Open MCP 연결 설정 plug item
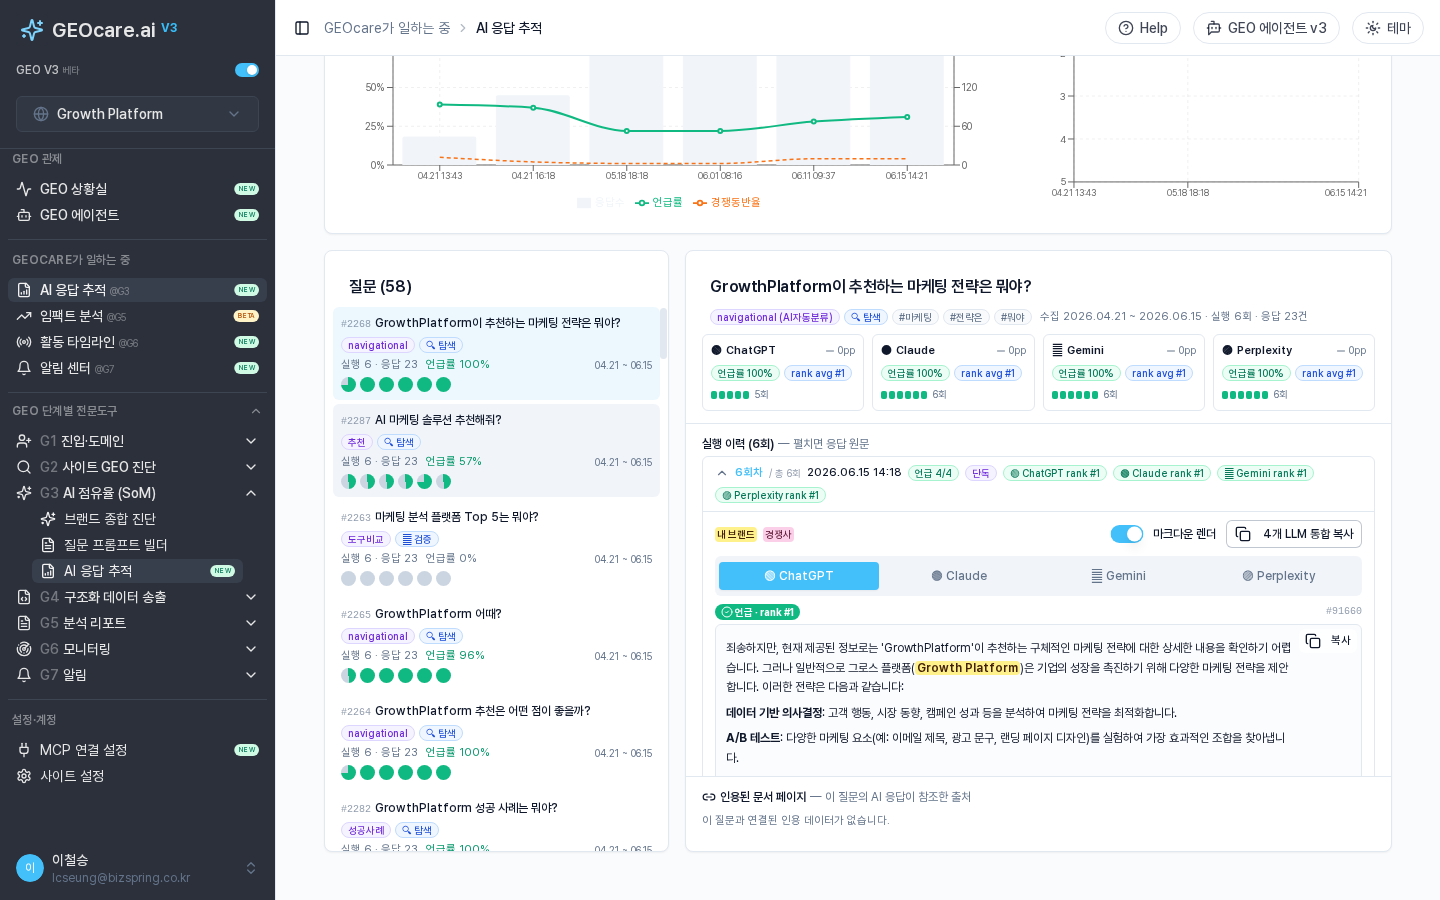1440x900 pixels. pyautogui.click(x=137, y=750)
